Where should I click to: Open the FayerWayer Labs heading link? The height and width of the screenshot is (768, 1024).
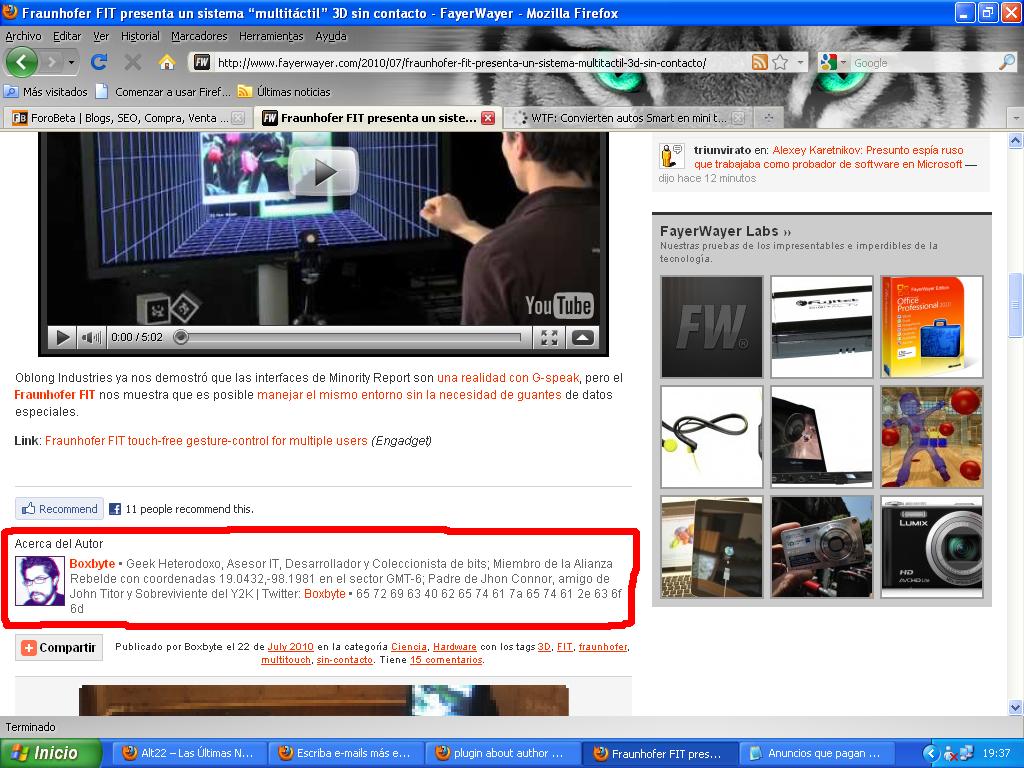tap(725, 231)
